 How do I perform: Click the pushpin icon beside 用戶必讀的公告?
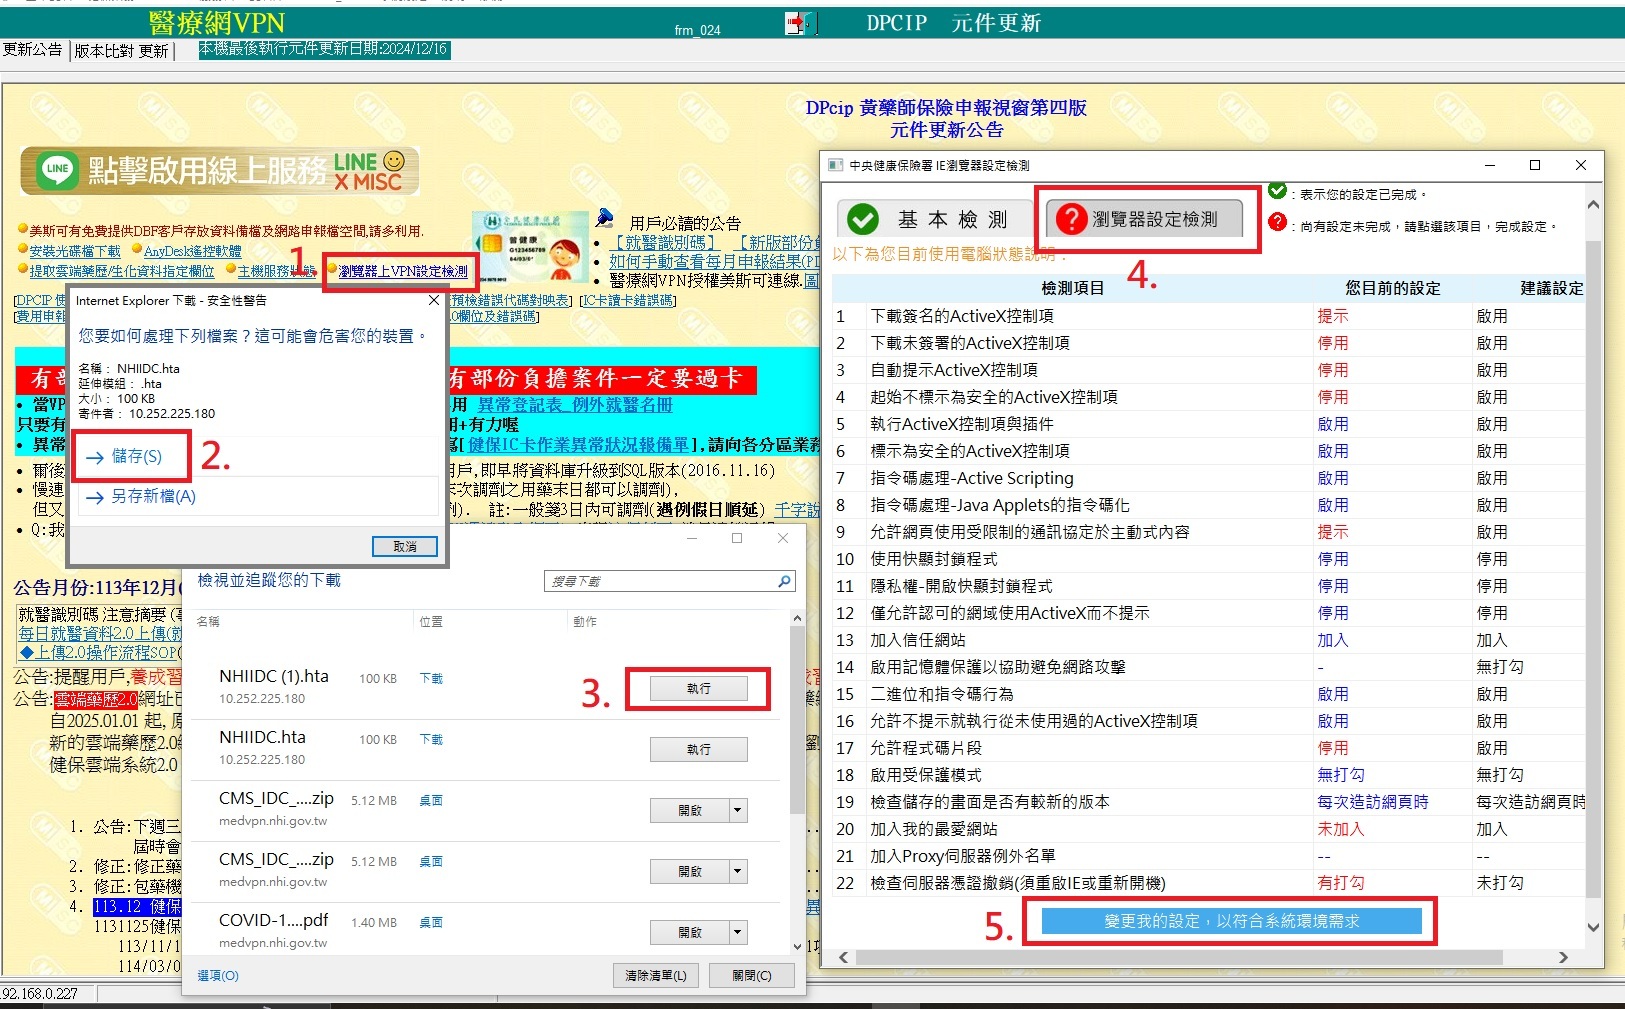pyautogui.click(x=604, y=218)
